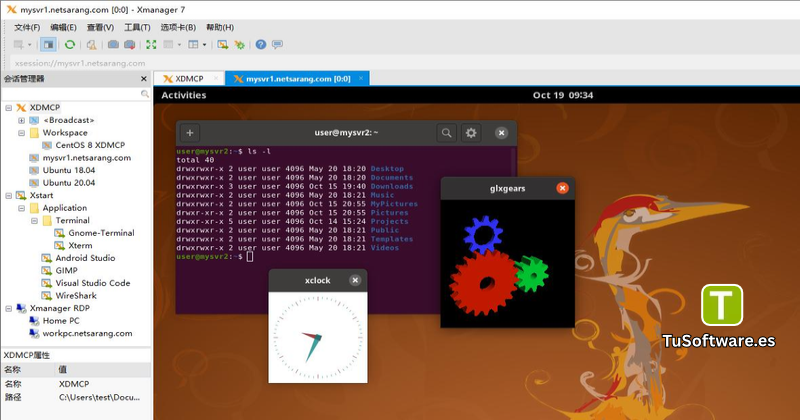The height and width of the screenshot is (420, 800).
Task: Select the CentOS 8 XDMCP session
Action: coord(90,145)
